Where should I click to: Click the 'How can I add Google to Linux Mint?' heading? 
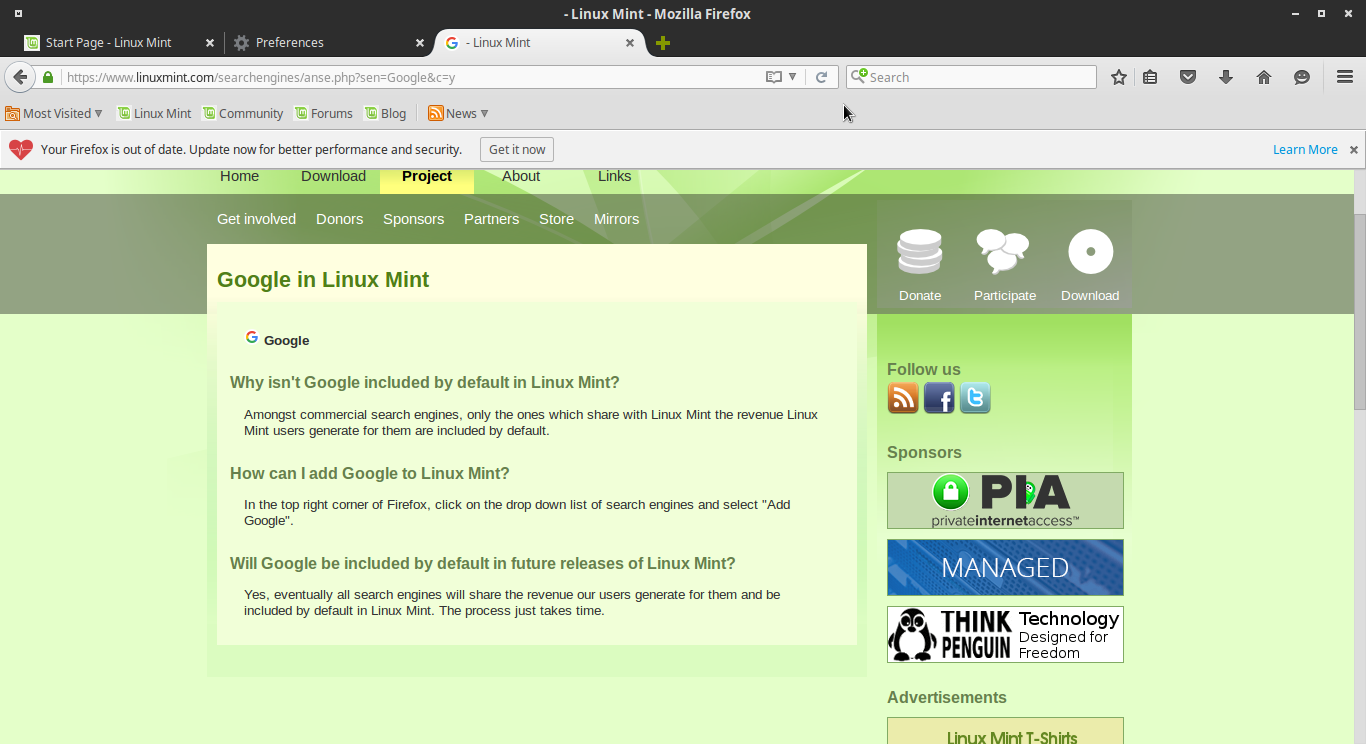[x=370, y=473]
